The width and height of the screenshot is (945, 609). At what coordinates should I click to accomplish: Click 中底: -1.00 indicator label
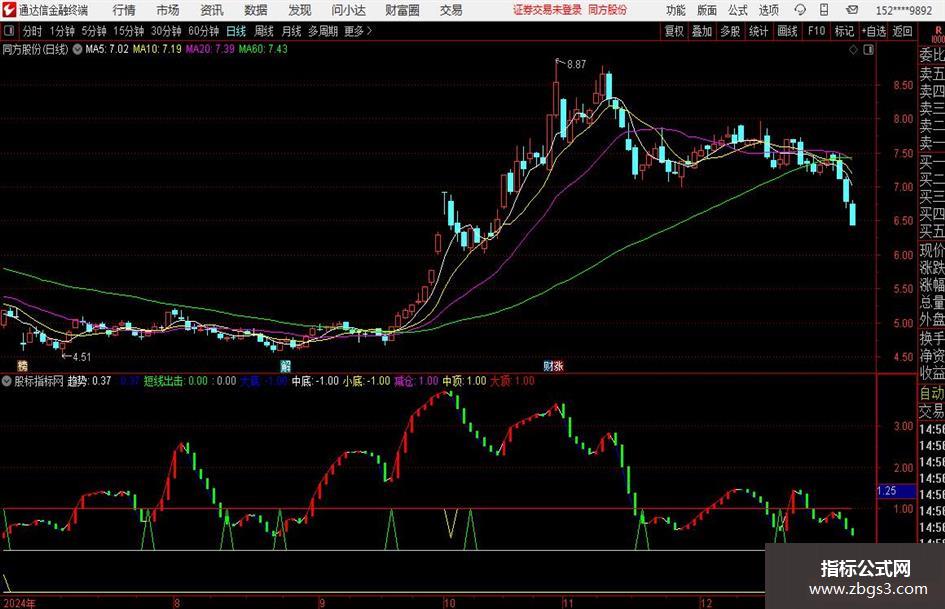click(x=315, y=381)
